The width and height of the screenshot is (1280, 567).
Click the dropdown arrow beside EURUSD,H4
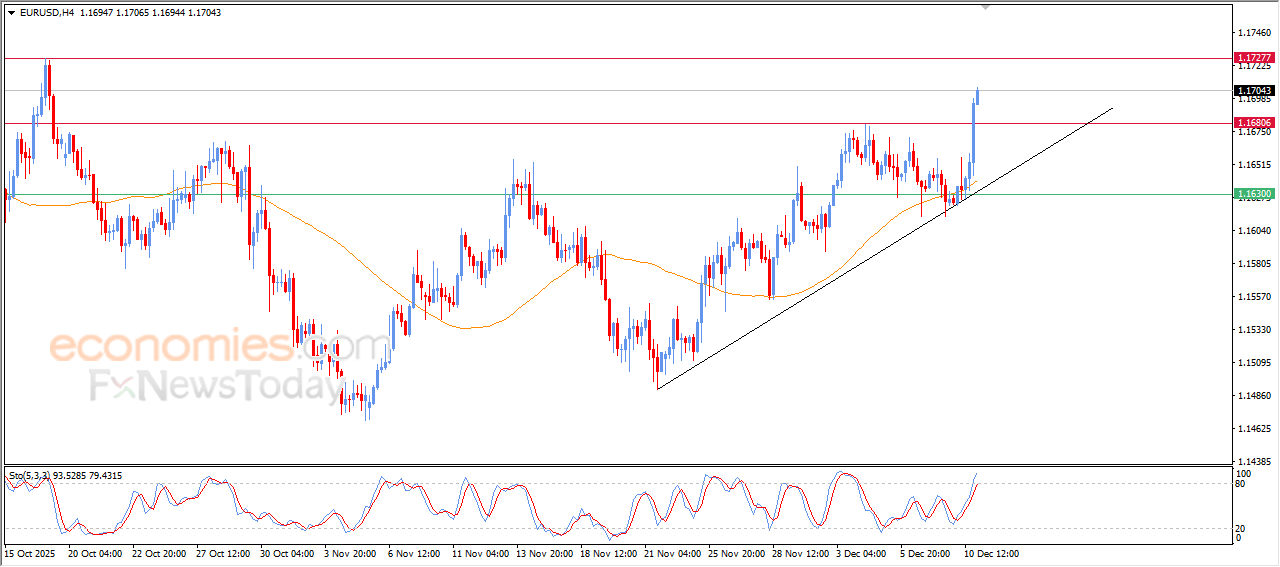click(x=11, y=13)
